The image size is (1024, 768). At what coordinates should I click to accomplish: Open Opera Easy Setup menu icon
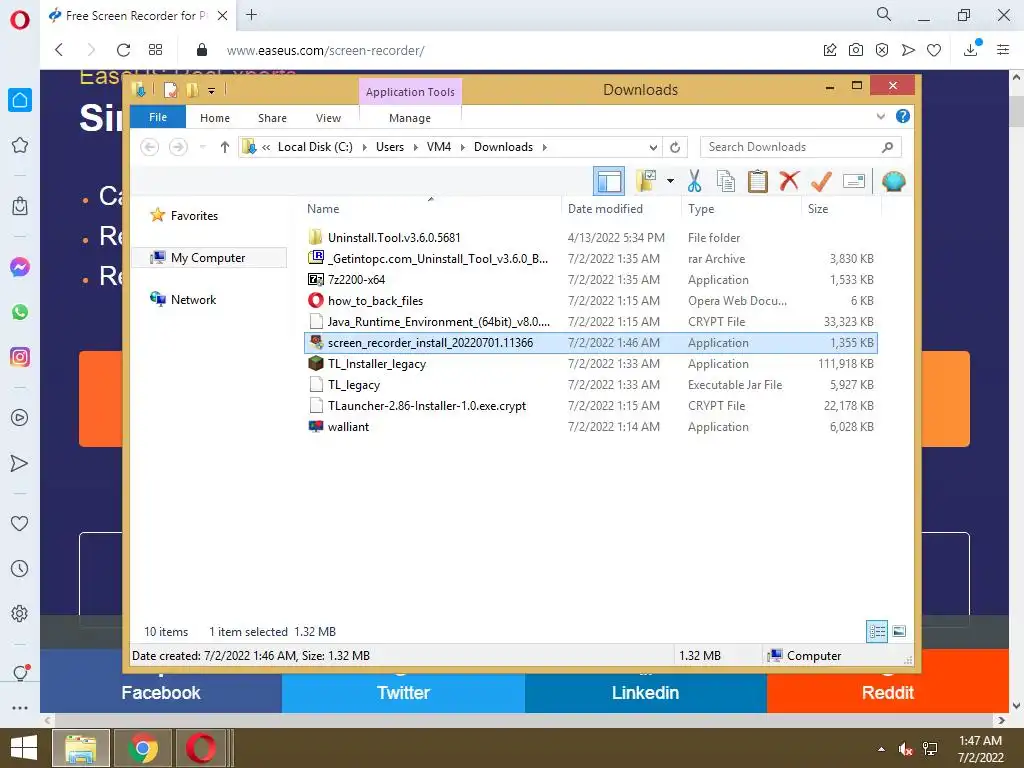(x=1003, y=50)
